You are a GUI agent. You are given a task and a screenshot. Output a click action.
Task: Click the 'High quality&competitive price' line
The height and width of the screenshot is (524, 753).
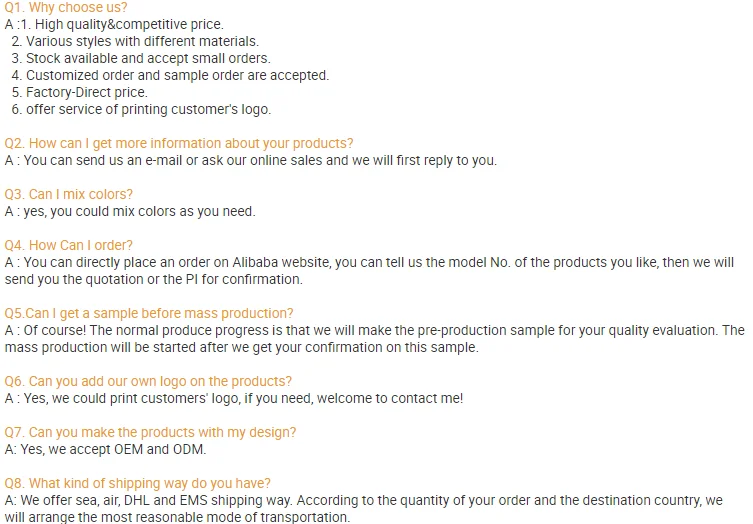pos(130,24)
